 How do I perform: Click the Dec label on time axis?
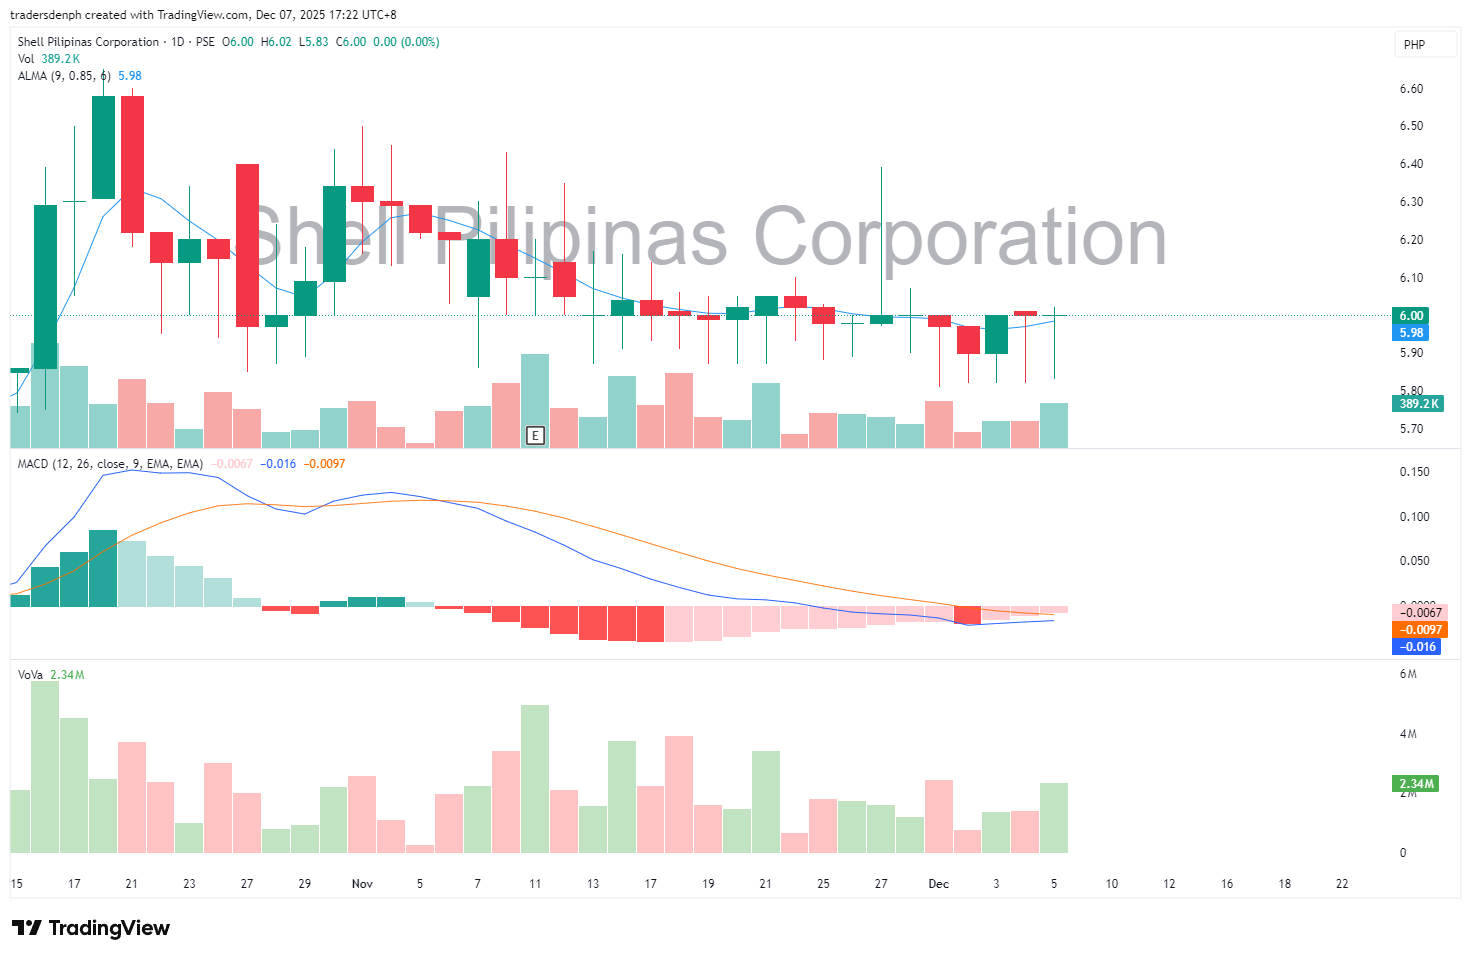938,884
